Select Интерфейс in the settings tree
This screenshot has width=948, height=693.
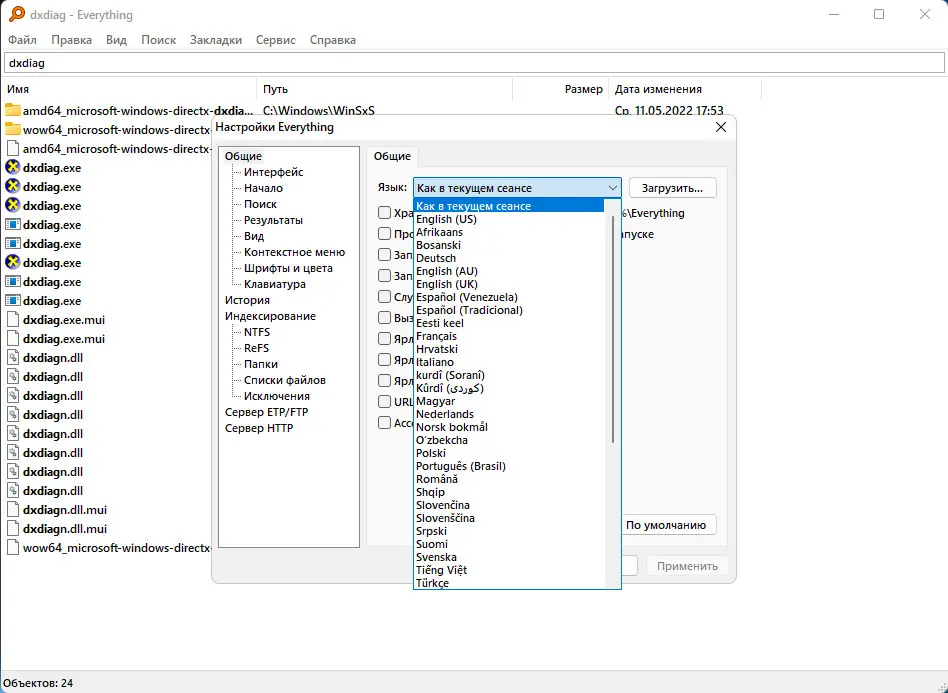pos(273,172)
